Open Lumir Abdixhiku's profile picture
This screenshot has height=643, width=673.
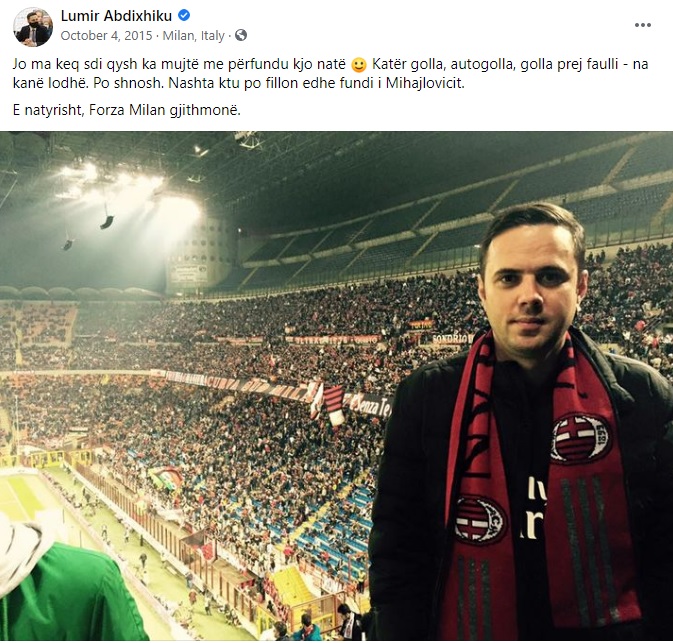pos(33,26)
